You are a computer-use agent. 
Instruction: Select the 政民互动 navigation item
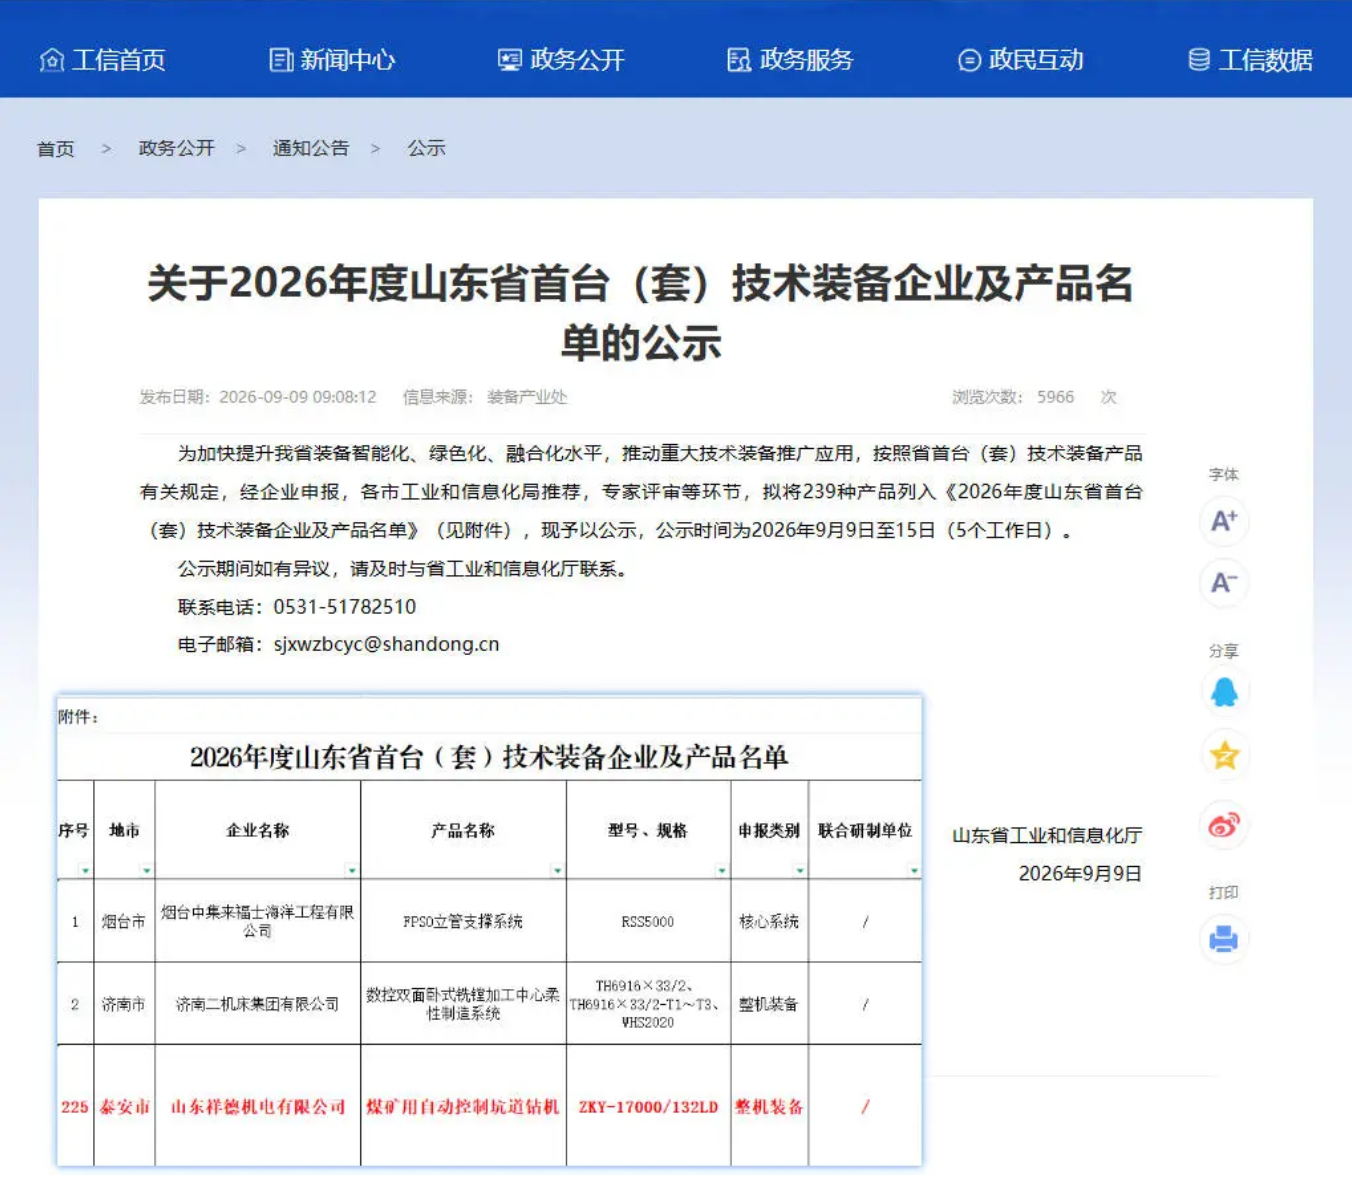pyautogui.click(x=1020, y=60)
